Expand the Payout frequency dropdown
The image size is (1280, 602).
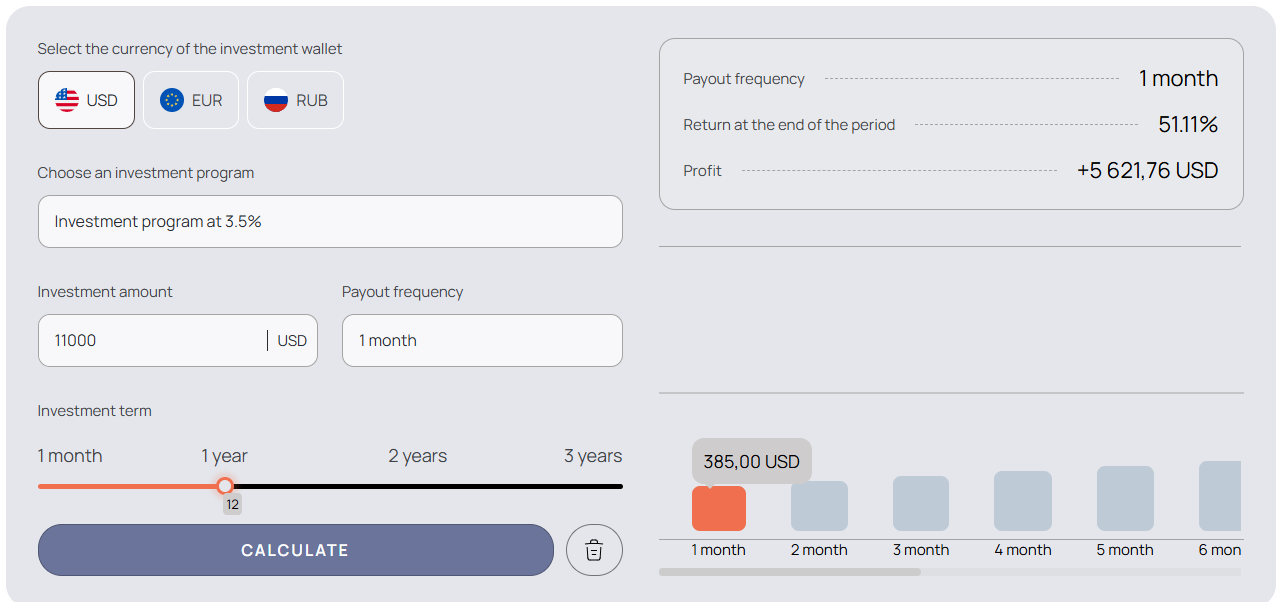pos(482,341)
